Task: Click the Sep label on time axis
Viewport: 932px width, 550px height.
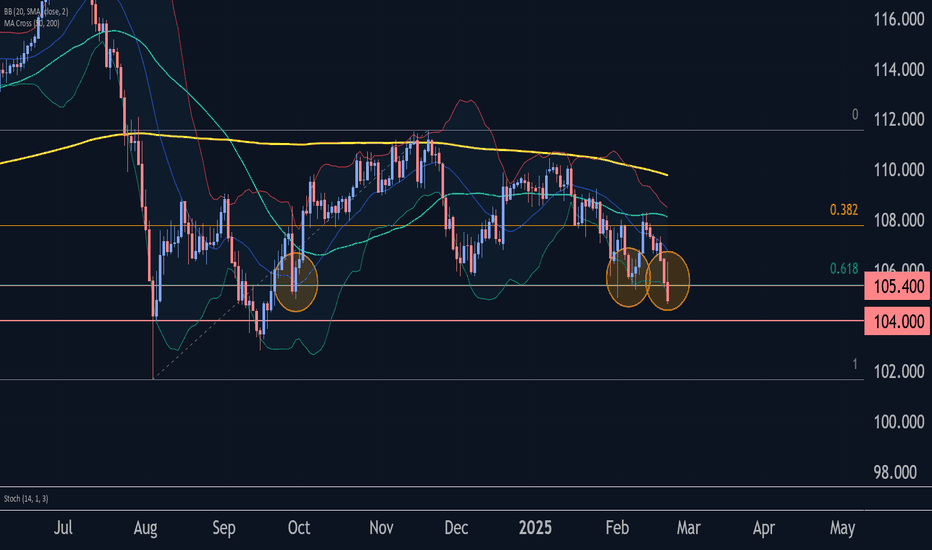Action: pos(224,528)
